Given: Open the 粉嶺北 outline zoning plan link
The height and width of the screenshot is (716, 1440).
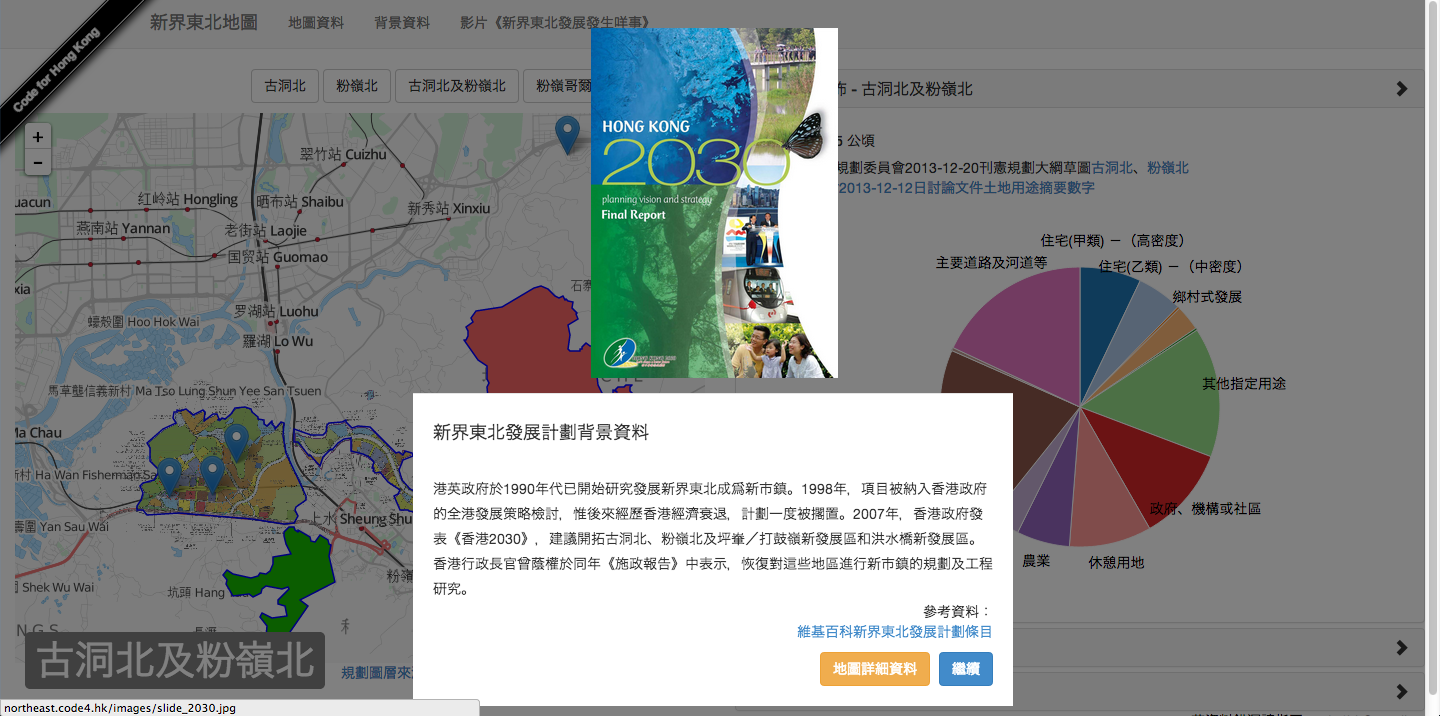Looking at the screenshot, I should pos(1168,168).
